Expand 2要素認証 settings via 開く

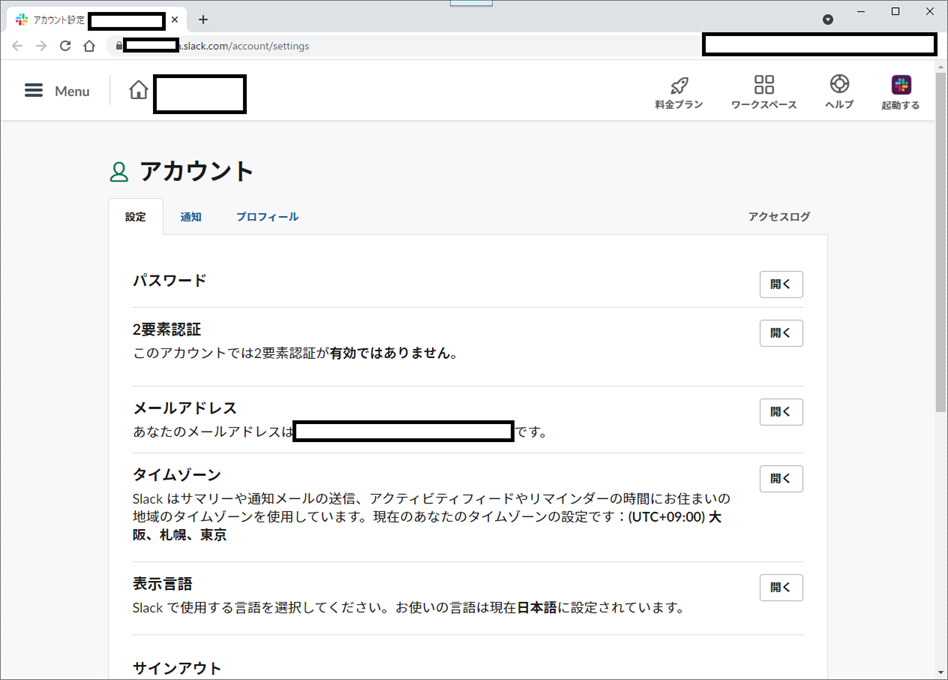click(781, 333)
